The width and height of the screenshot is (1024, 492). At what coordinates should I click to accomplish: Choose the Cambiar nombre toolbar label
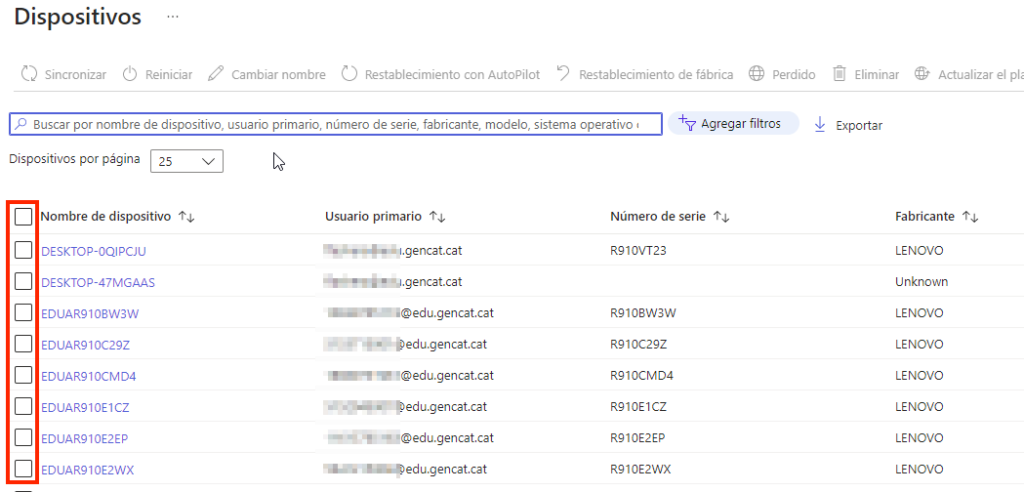pyautogui.click(x=278, y=74)
